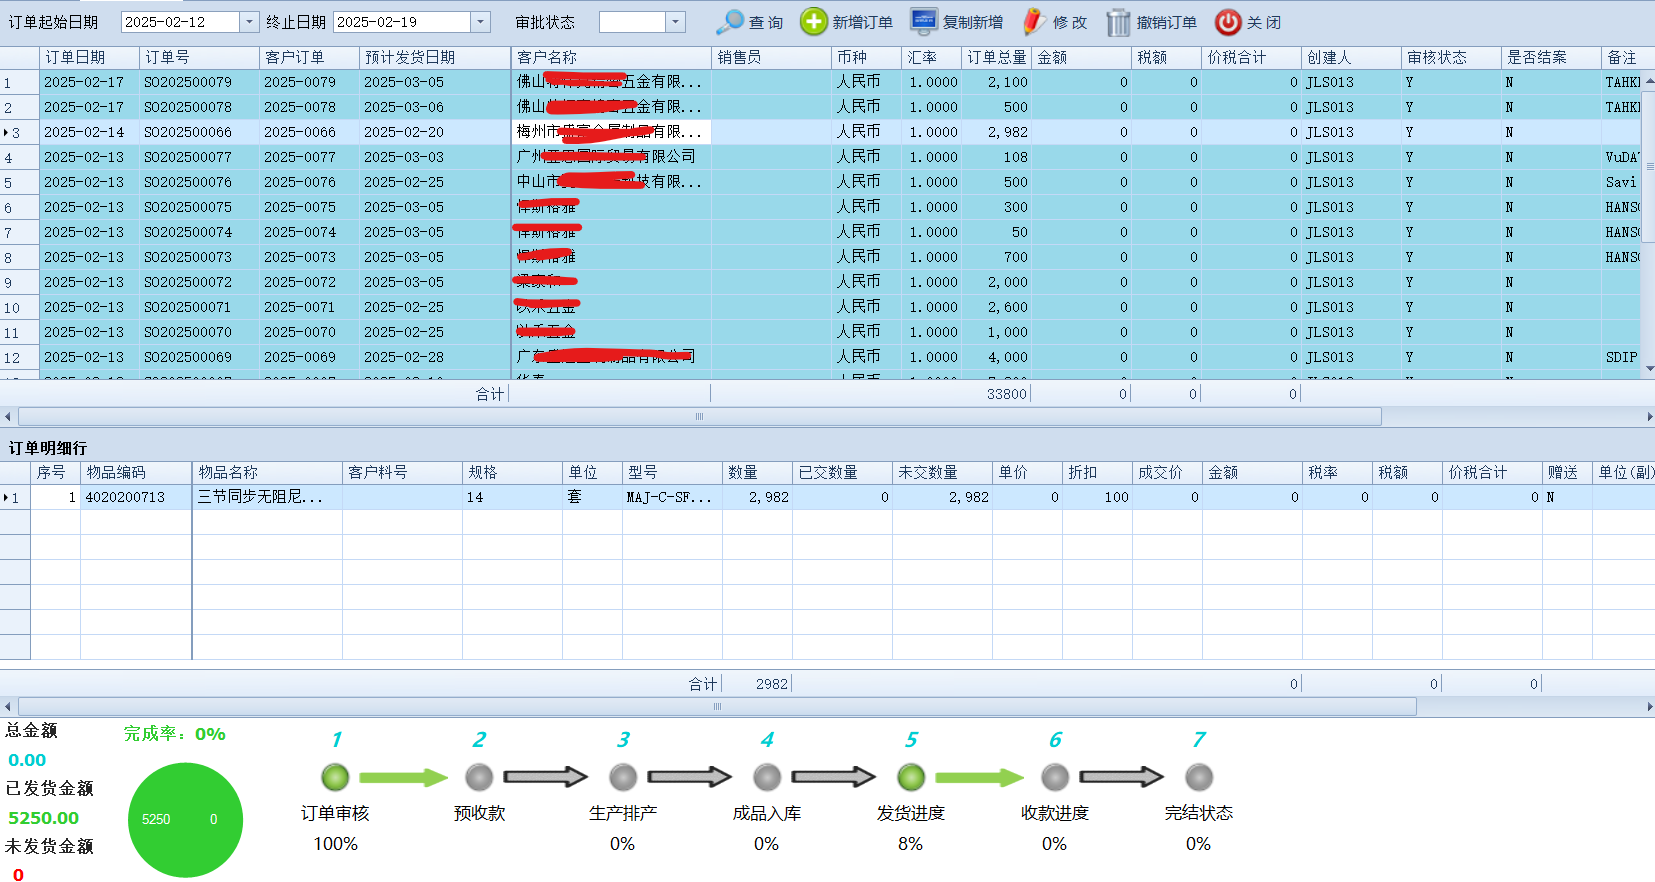
Task: Click the red 关闭 power icon
Action: [x=1228, y=22]
